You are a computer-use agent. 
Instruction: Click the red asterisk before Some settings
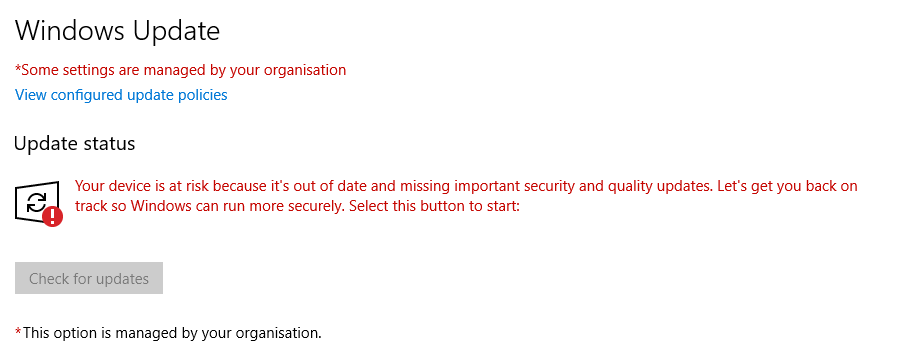click(x=18, y=69)
